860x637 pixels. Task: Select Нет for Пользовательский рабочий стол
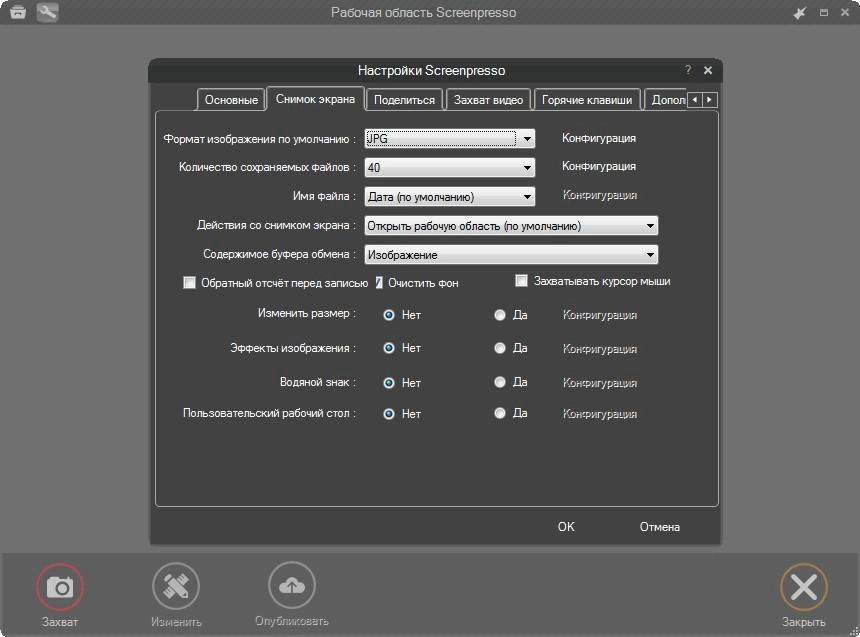[x=389, y=414]
